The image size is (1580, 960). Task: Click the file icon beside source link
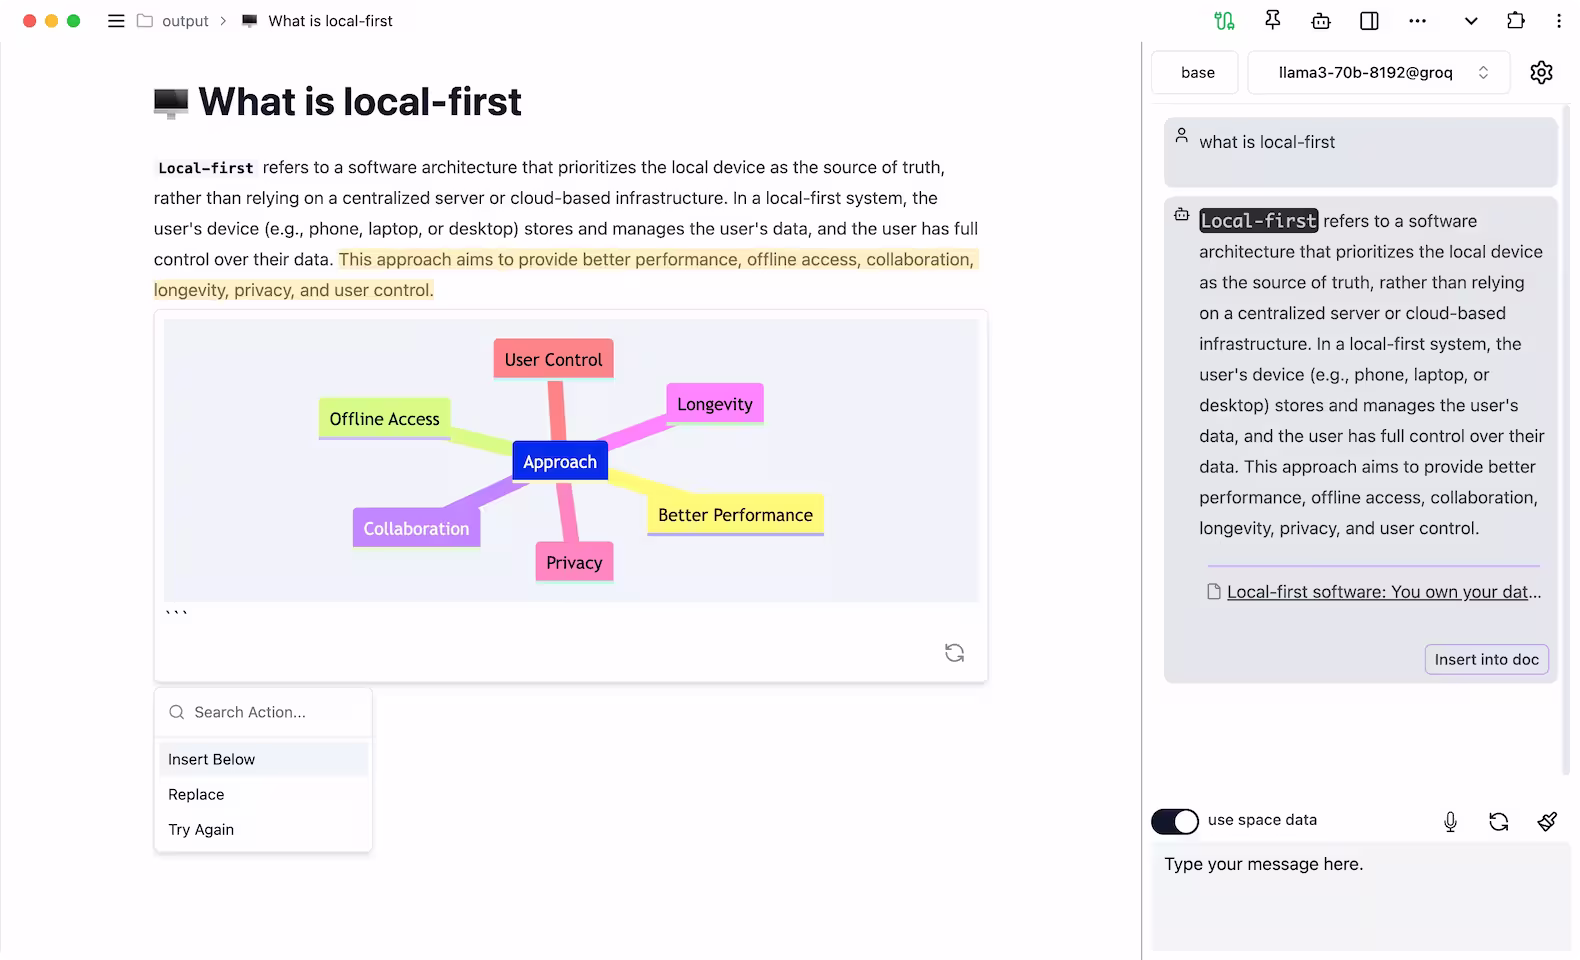1214,592
